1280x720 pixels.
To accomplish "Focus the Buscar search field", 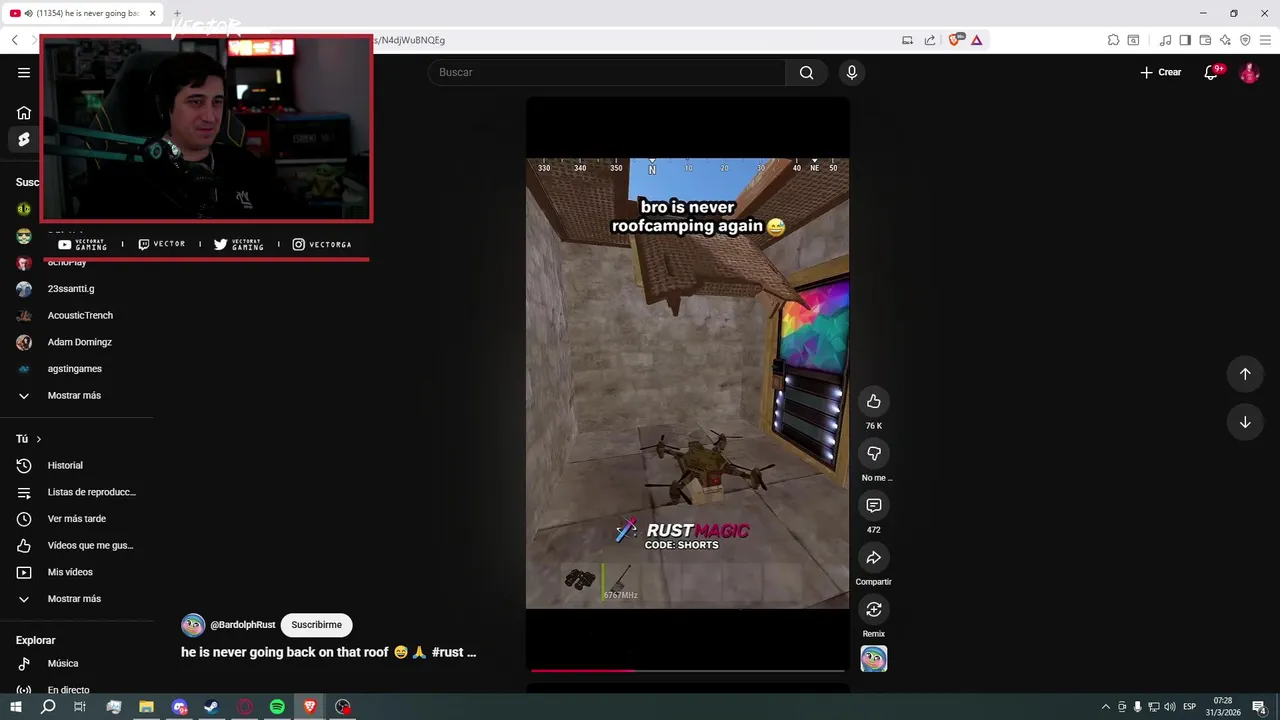I will pyautogui.click(x=607, y=72).
